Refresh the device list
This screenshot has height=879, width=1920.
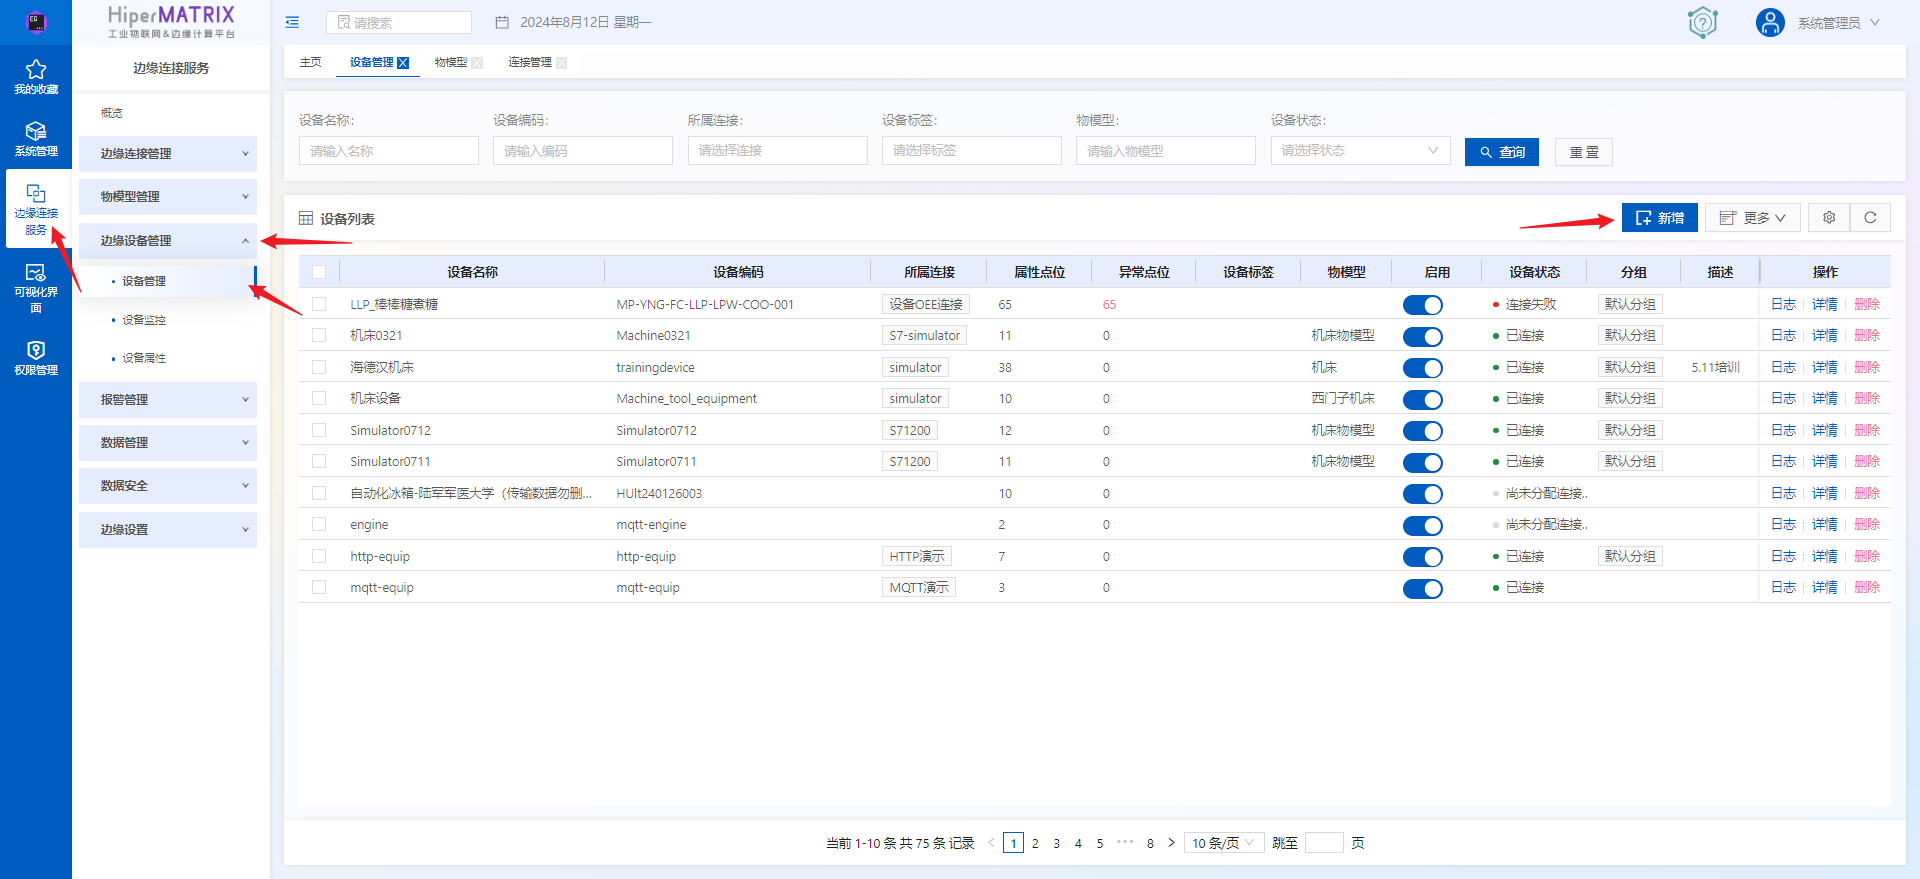tap(1870, 217)
